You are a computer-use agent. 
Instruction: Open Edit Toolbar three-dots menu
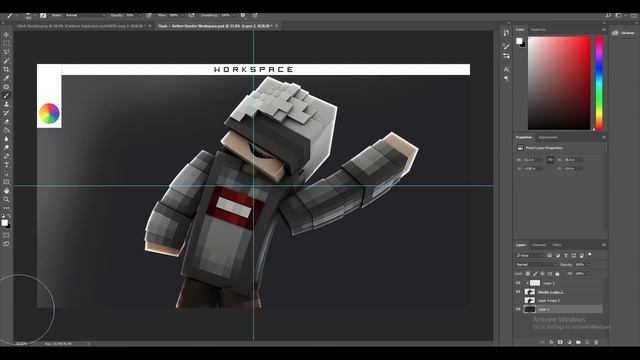6,208
